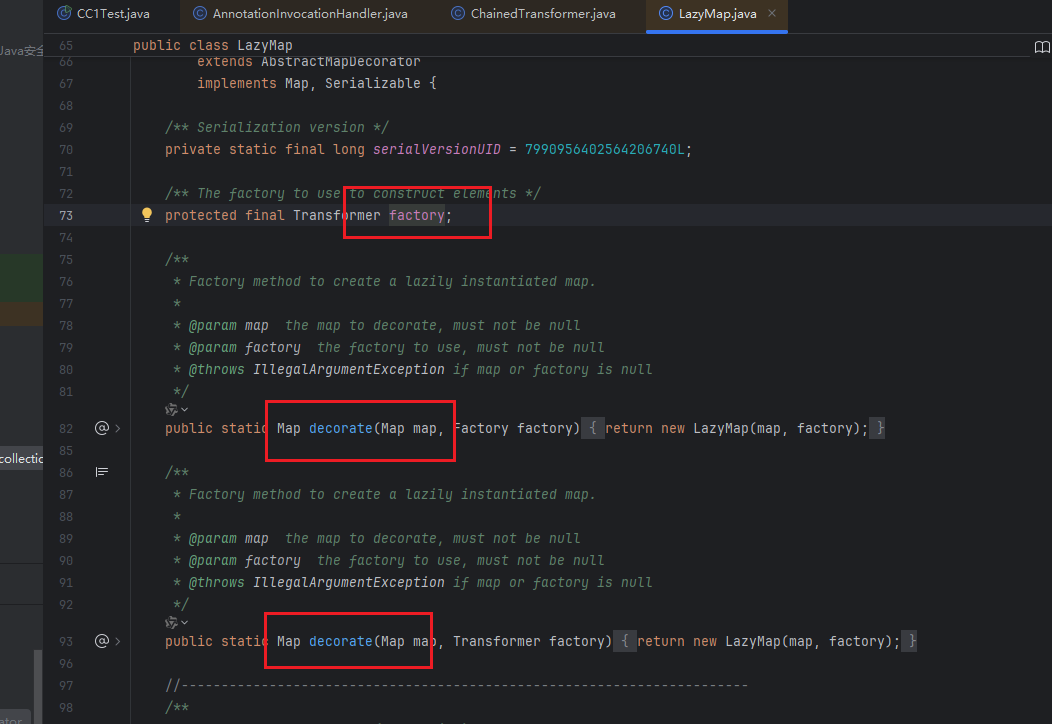The image size is (1052, 724).
Task: Toggle rendered doc view at line 86
Action: point(101,471)
